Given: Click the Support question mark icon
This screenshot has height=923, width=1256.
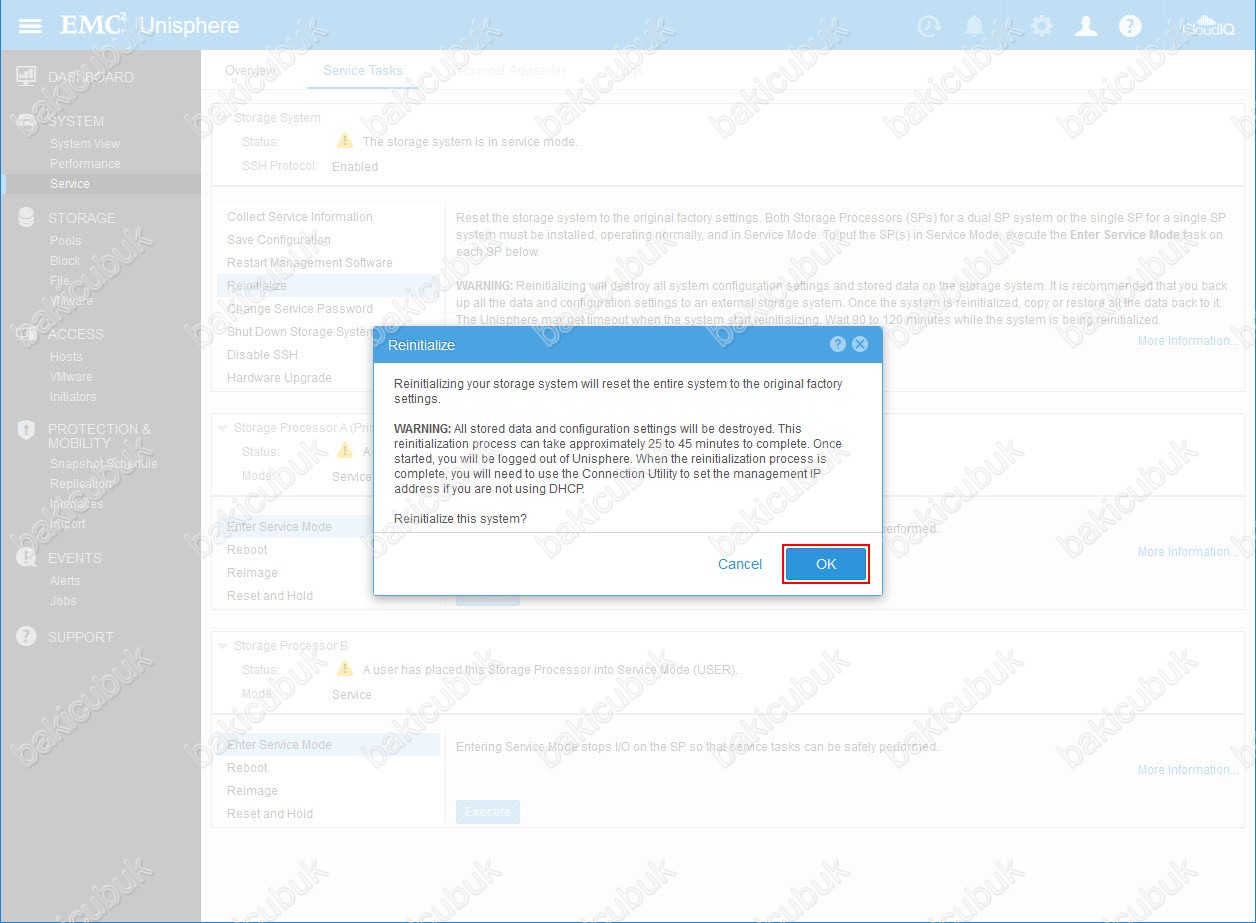Looking at the screenshot, I should tap(27, 636).
